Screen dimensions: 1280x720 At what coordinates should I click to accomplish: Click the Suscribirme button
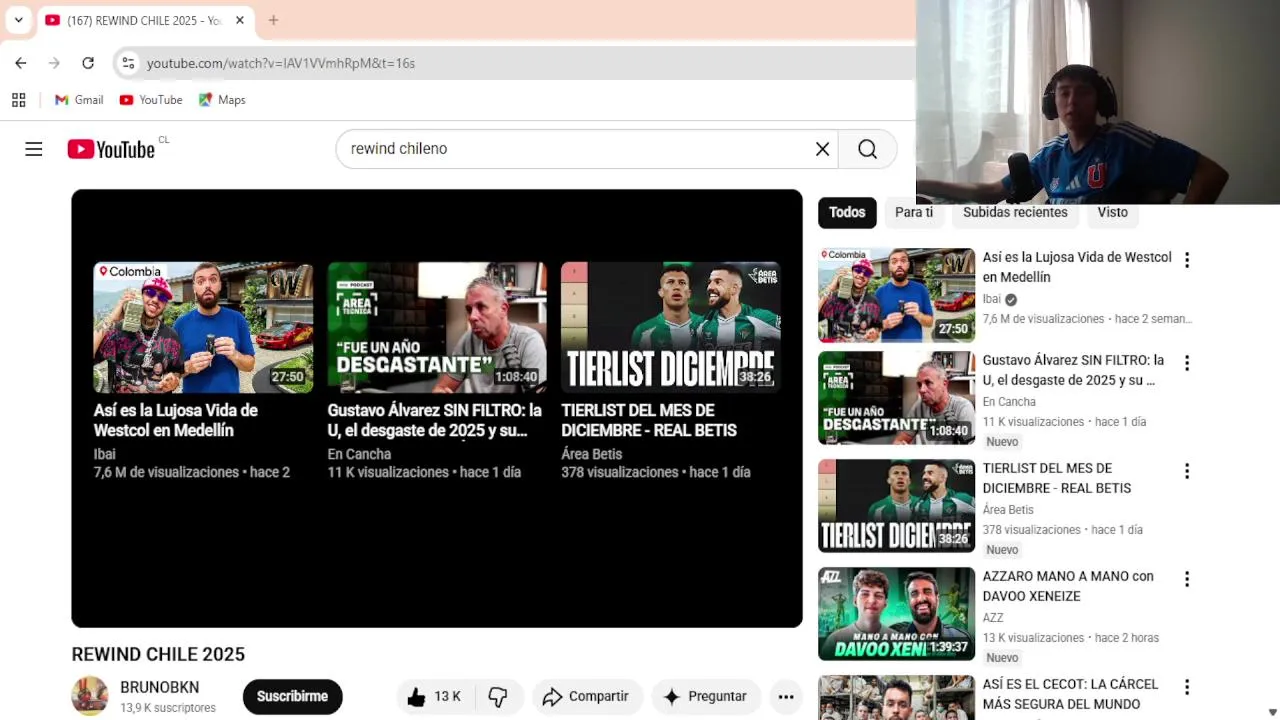[x=292, y=697]
